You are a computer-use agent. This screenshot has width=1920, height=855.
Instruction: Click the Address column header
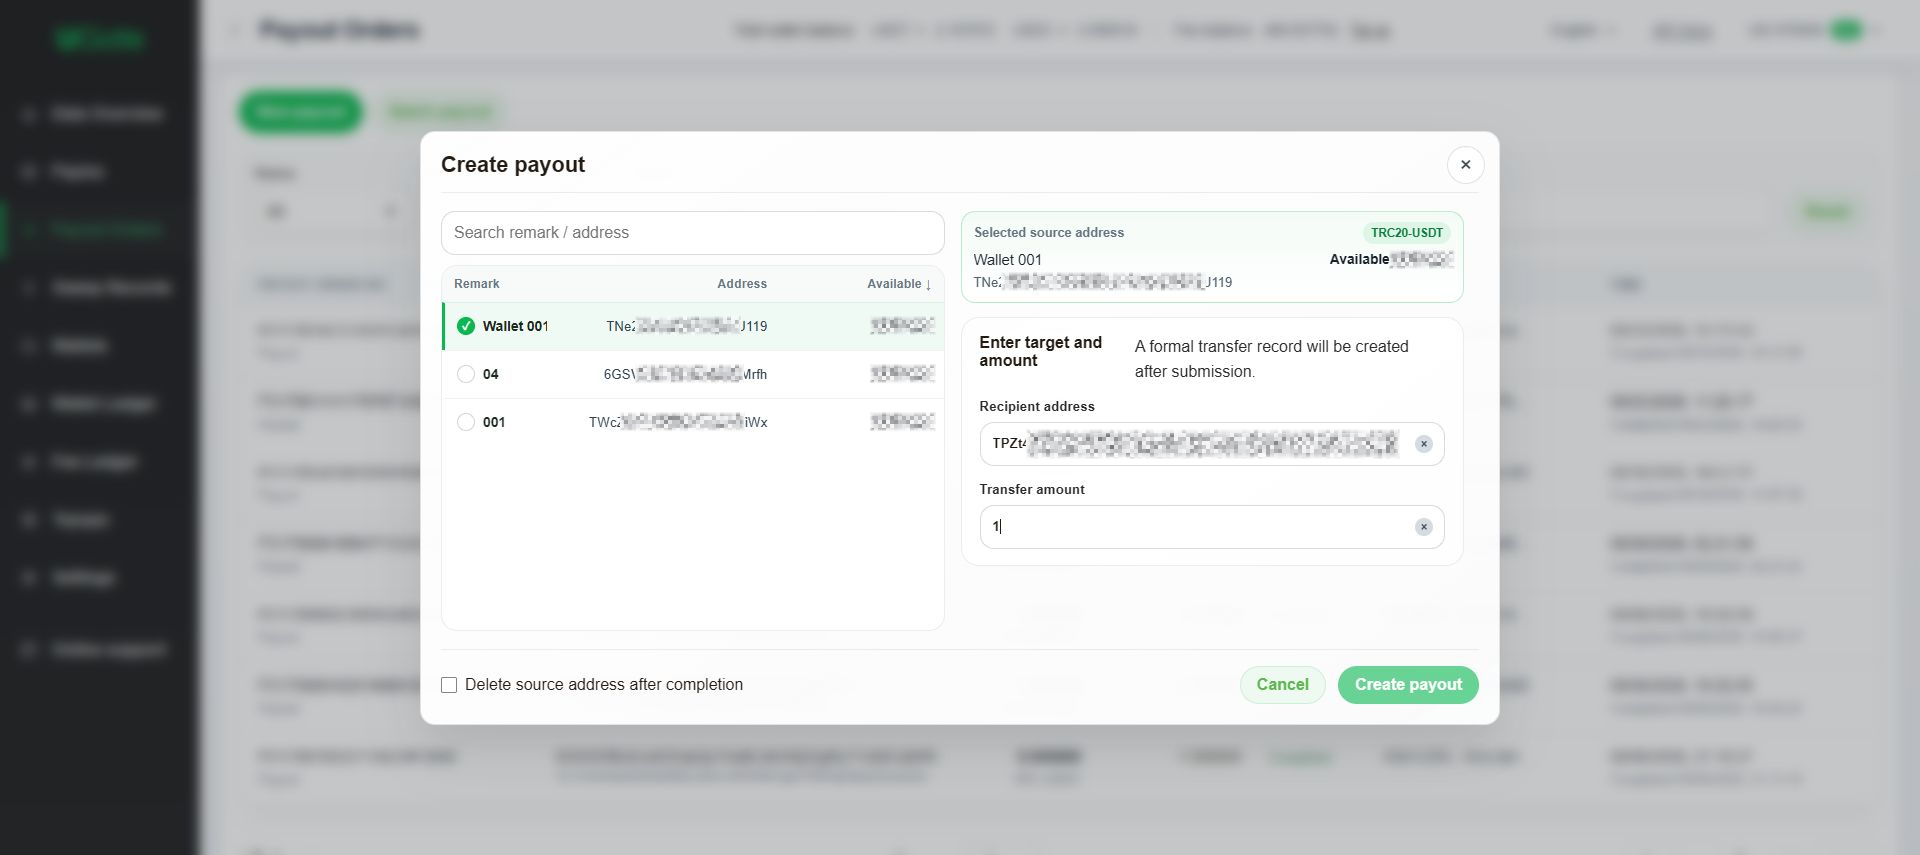[x=742, y=284]
